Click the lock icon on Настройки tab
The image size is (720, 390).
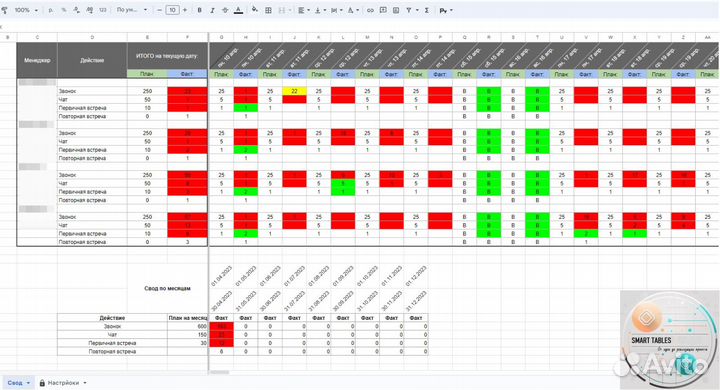(42, 383)
